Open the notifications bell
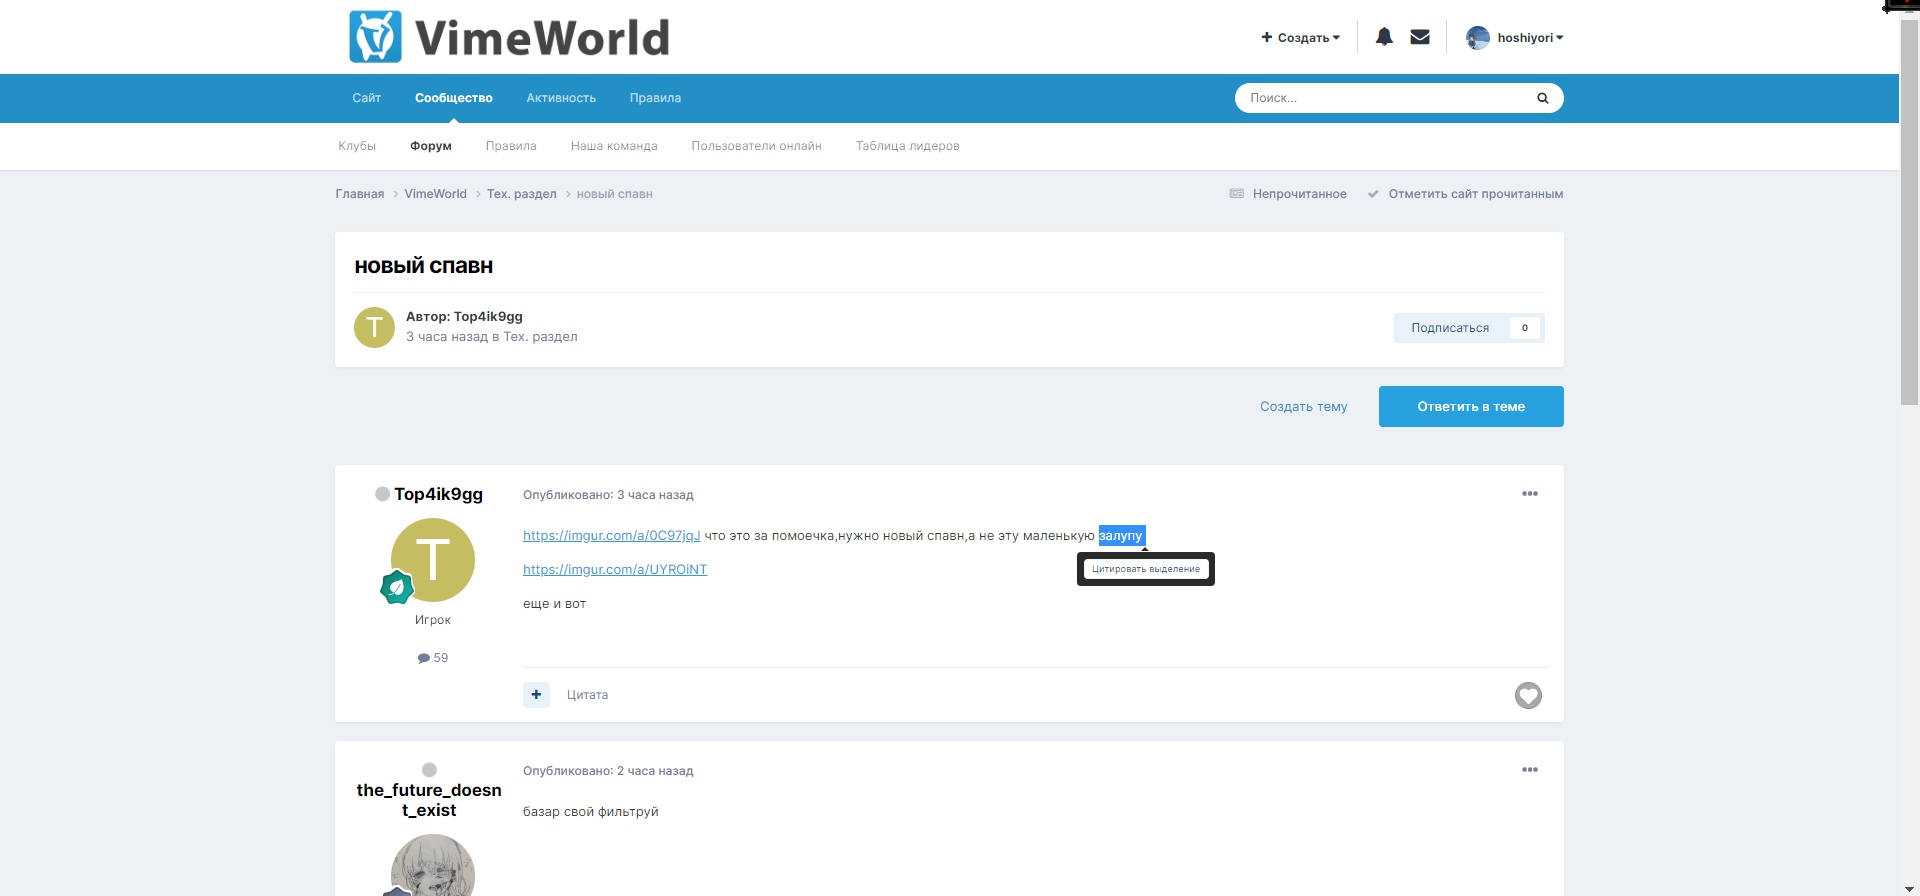Viewport: 1920px width, 896px height. pyautogui.click(x=1384, y=37)
